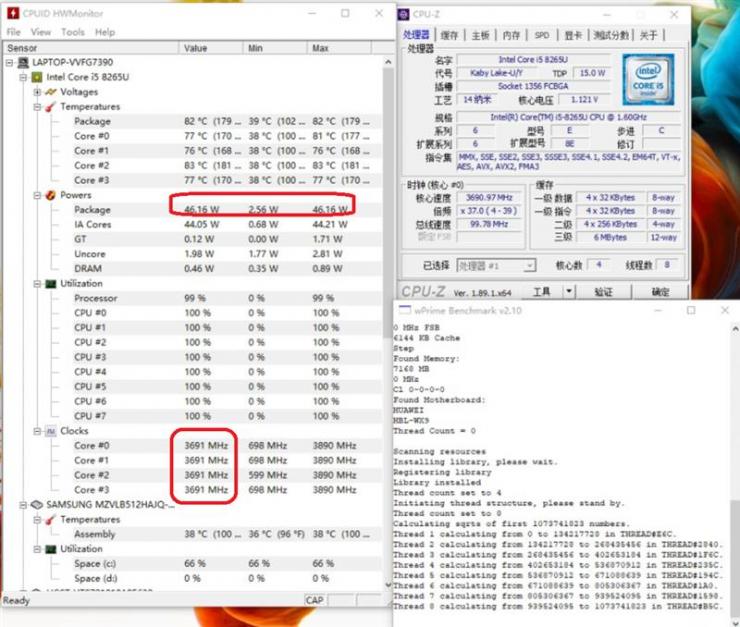The width and height of the screenshot is (740, 627).
Task: Click the Voltages lightning icon
Action: [x=50, y=92]
